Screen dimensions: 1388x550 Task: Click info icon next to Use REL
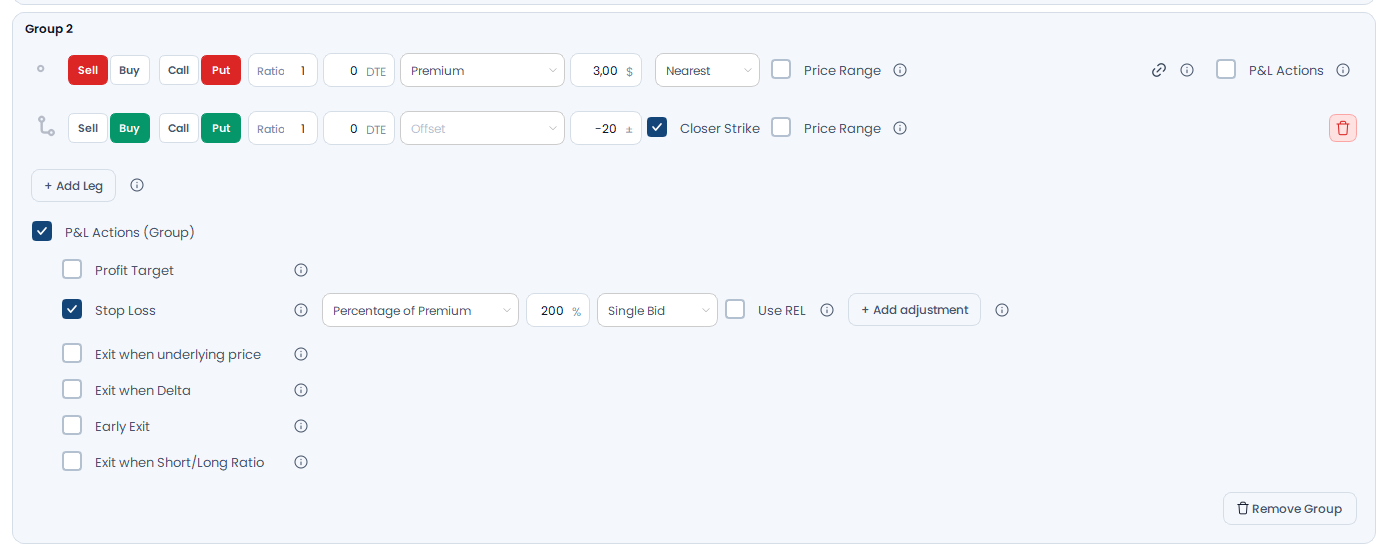827,310
